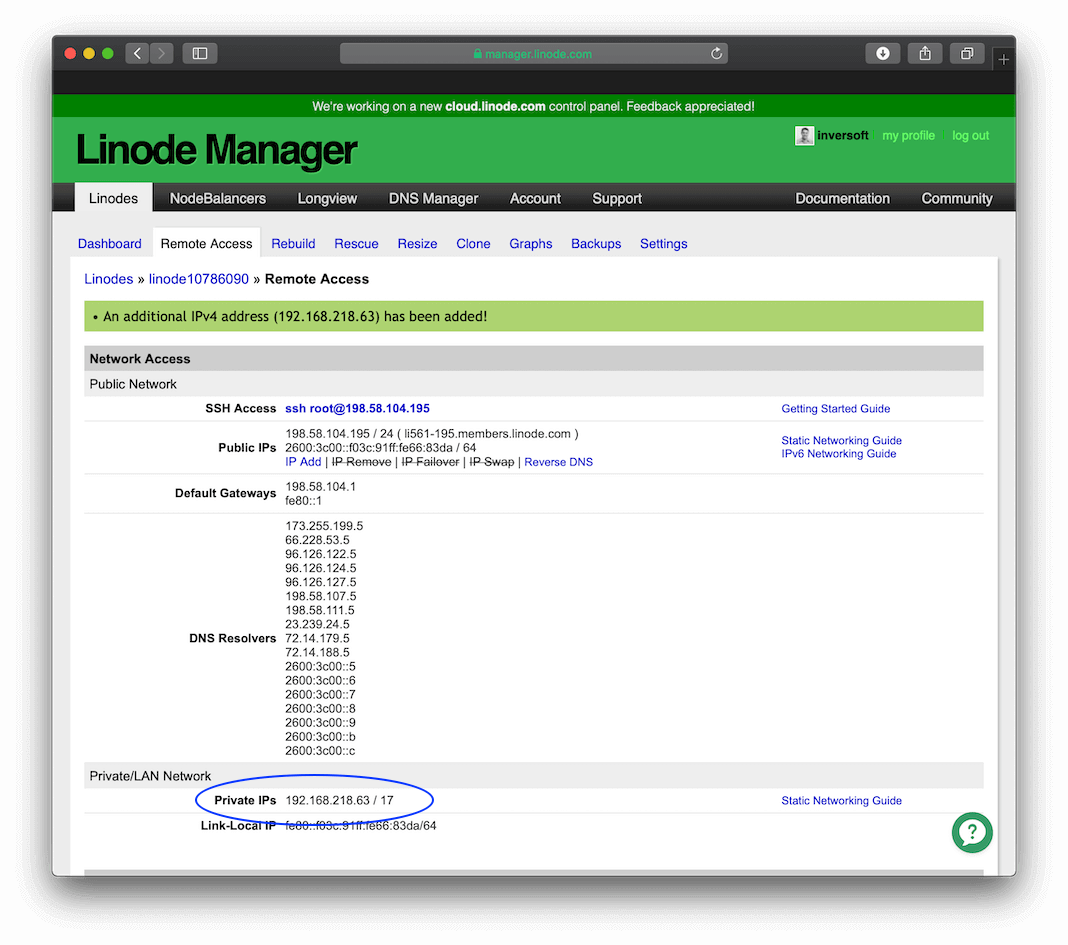The image size is (1068, 945).
Task: Open the IPv6 Networking Guide link
Action: (x=838, y=454)
